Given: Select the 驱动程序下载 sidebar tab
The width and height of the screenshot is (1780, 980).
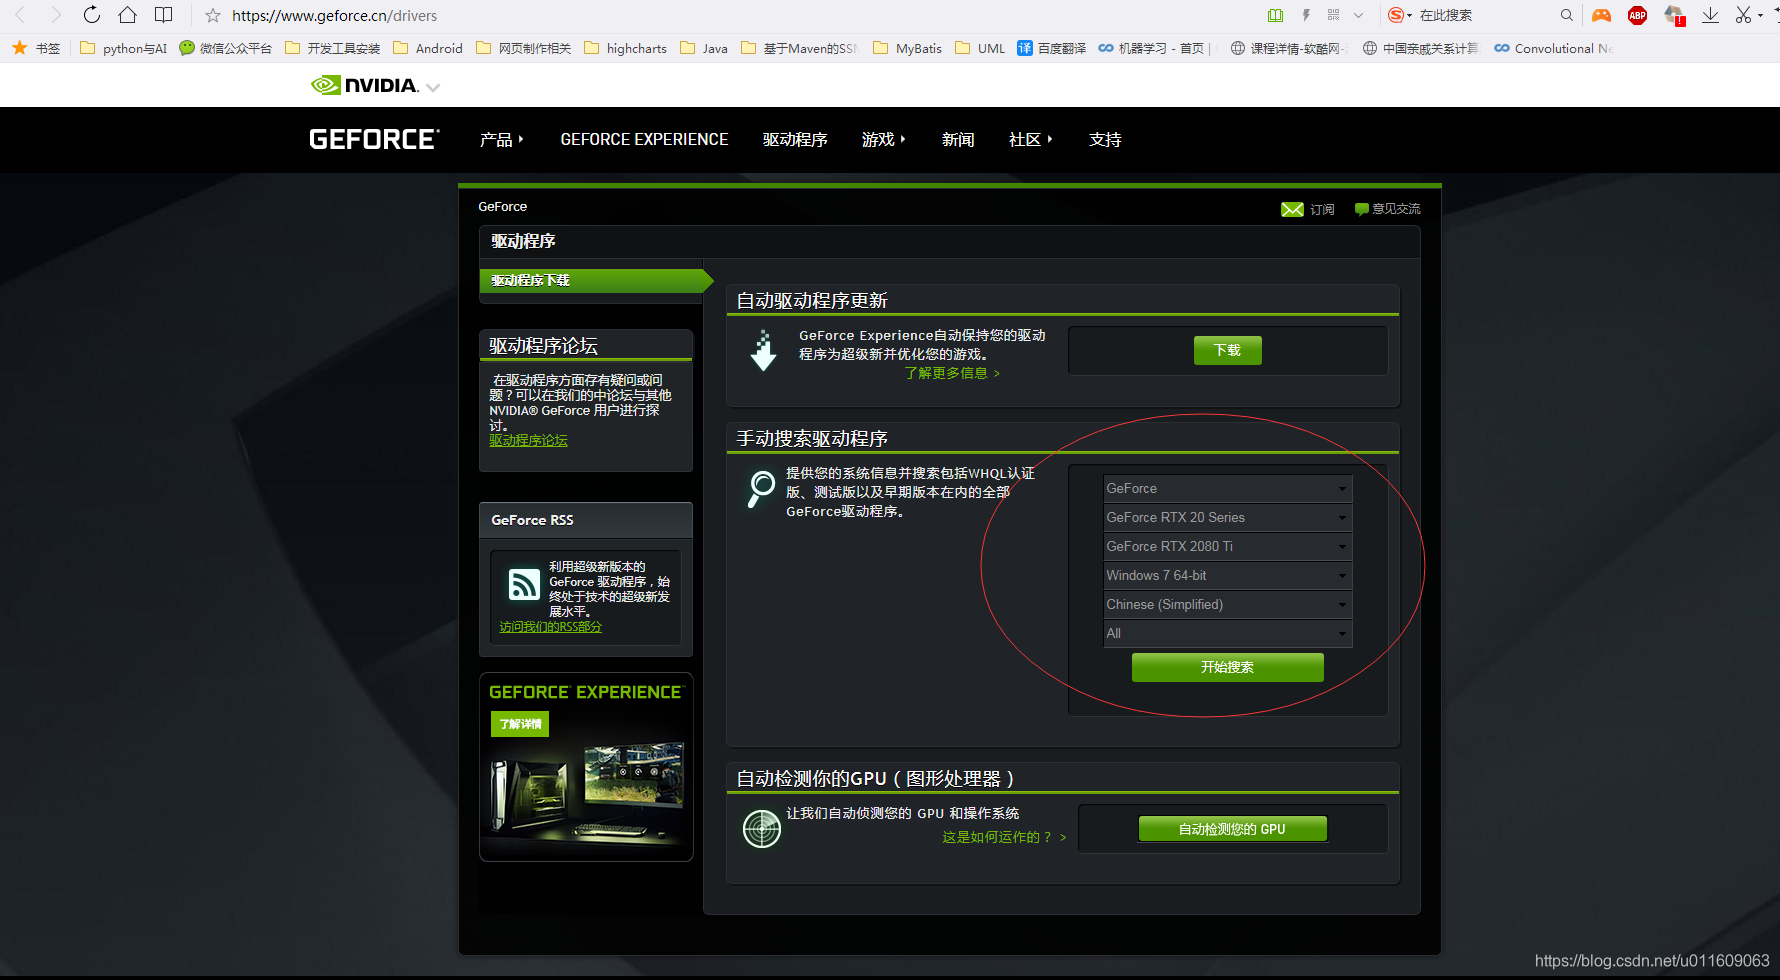Looking at the screenshot, I should 596,281.
